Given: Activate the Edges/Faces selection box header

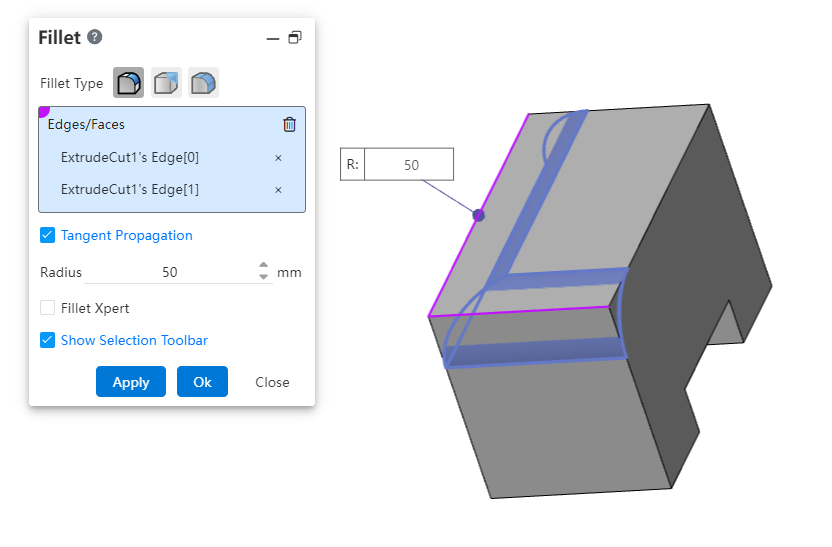Looking at the screenshot, I should [86, 124].
